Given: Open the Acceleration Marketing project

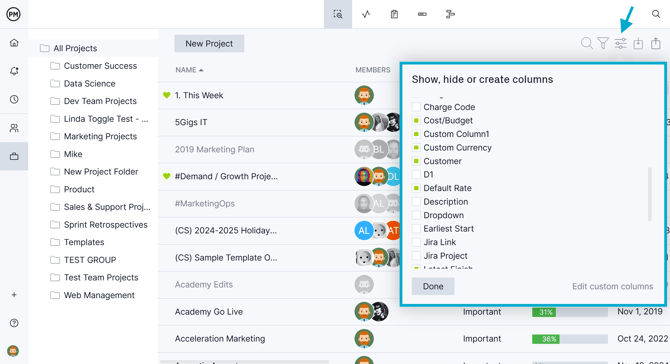Looking at the screenshot, I should coord(220,339).
